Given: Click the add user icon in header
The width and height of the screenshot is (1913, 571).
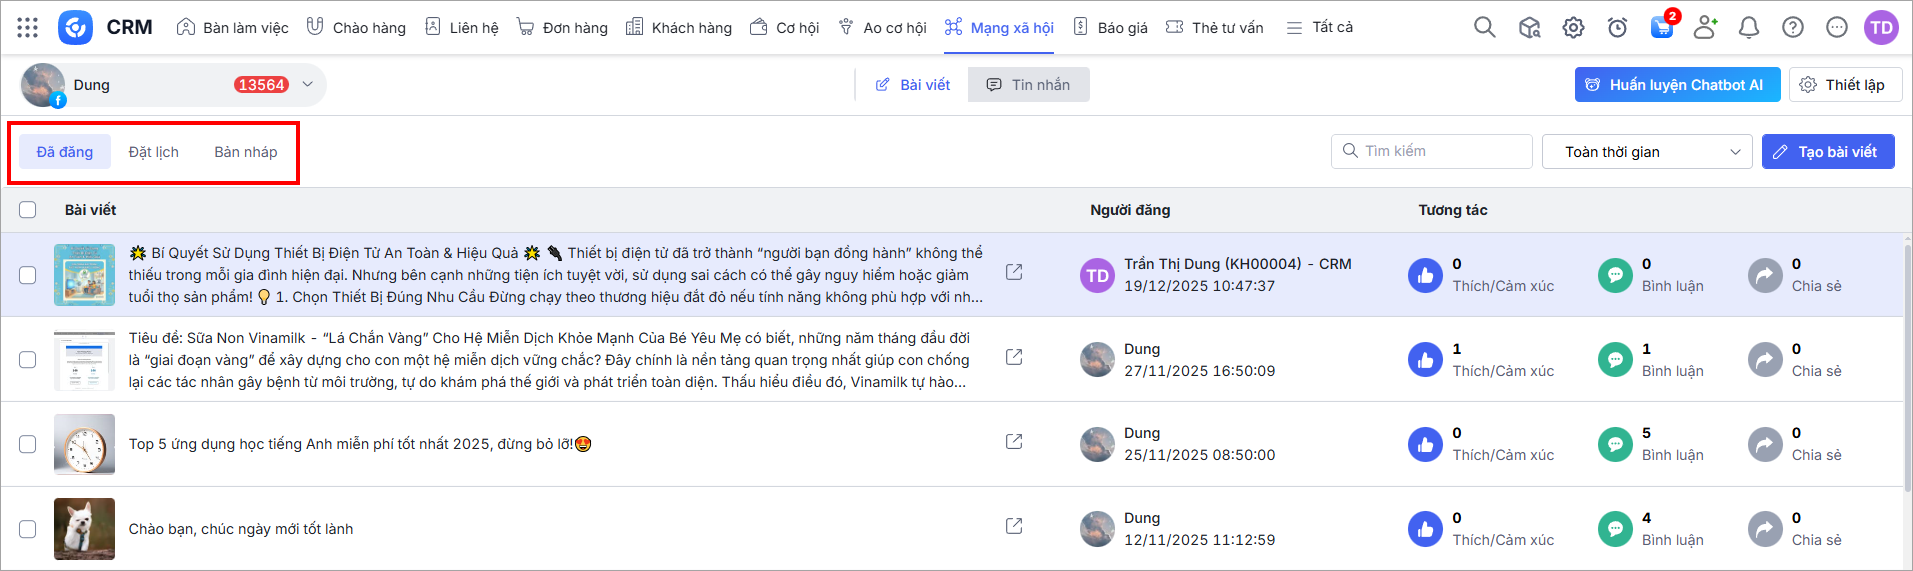Looking at the screenshot, I should tap(1705, 27).
